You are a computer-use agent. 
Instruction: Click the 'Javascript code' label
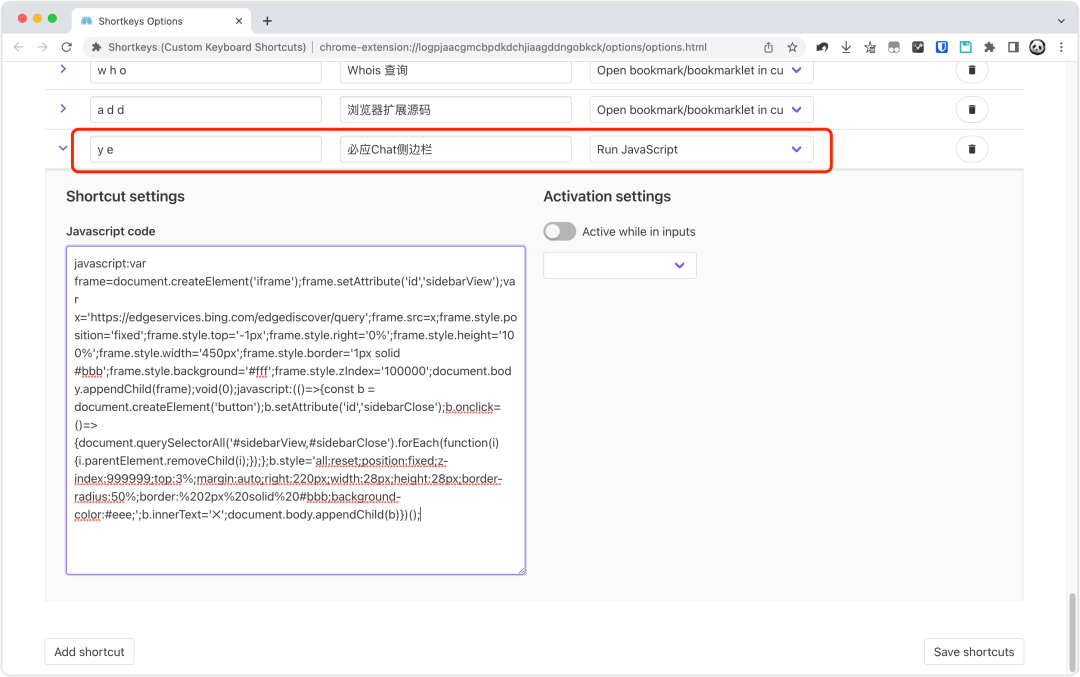point(111,231)
